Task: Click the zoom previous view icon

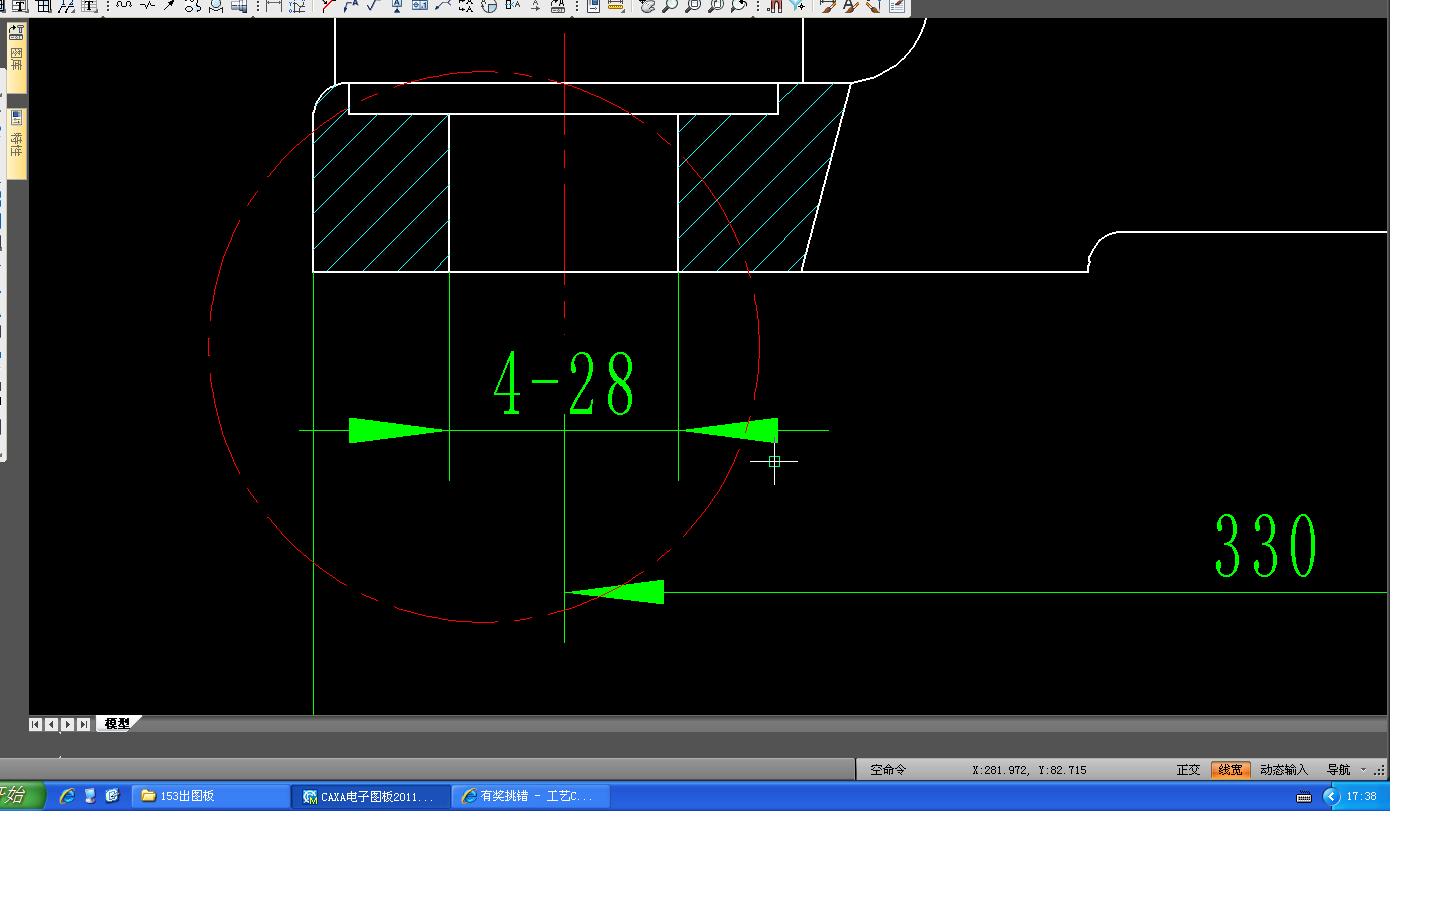Action: coord(738,6)
